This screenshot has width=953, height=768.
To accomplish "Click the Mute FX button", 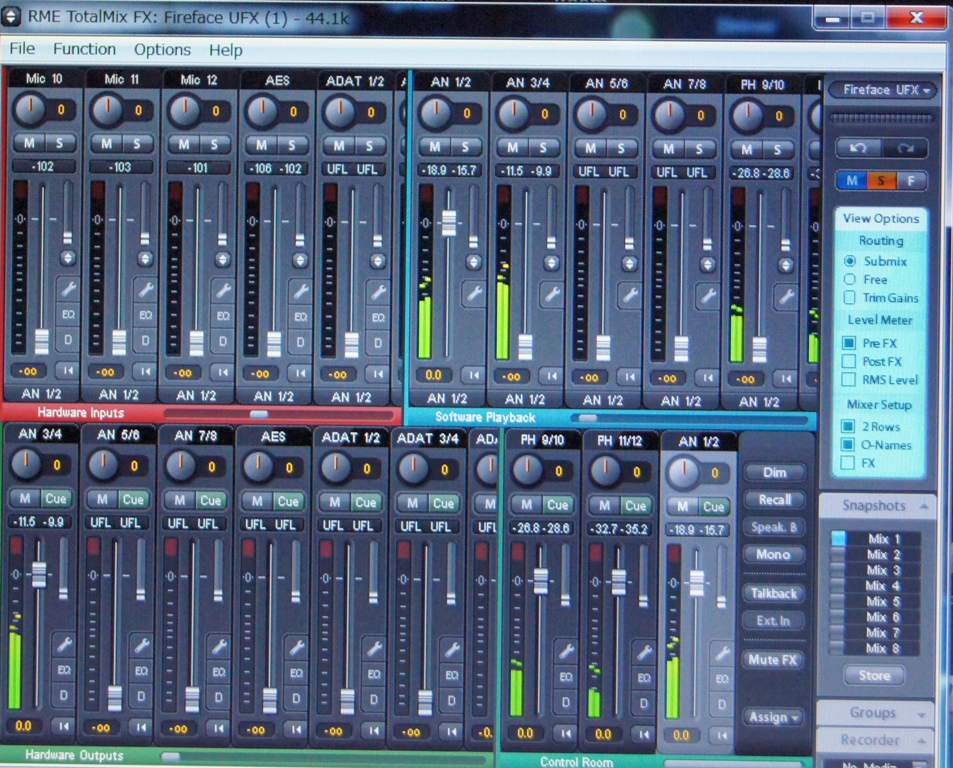I will click(772, 660).
